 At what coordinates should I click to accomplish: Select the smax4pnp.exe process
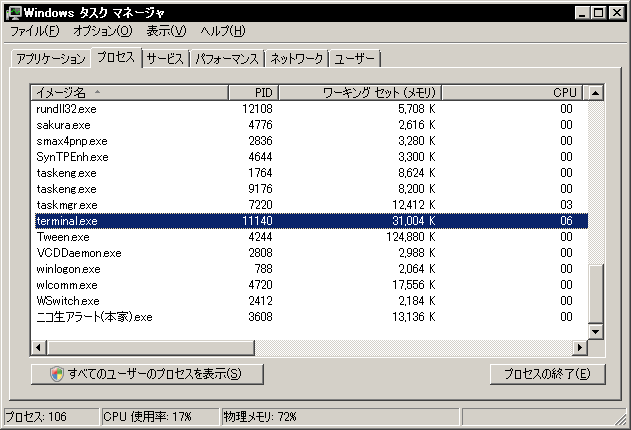pyautogui.click(x=311, y=141)
